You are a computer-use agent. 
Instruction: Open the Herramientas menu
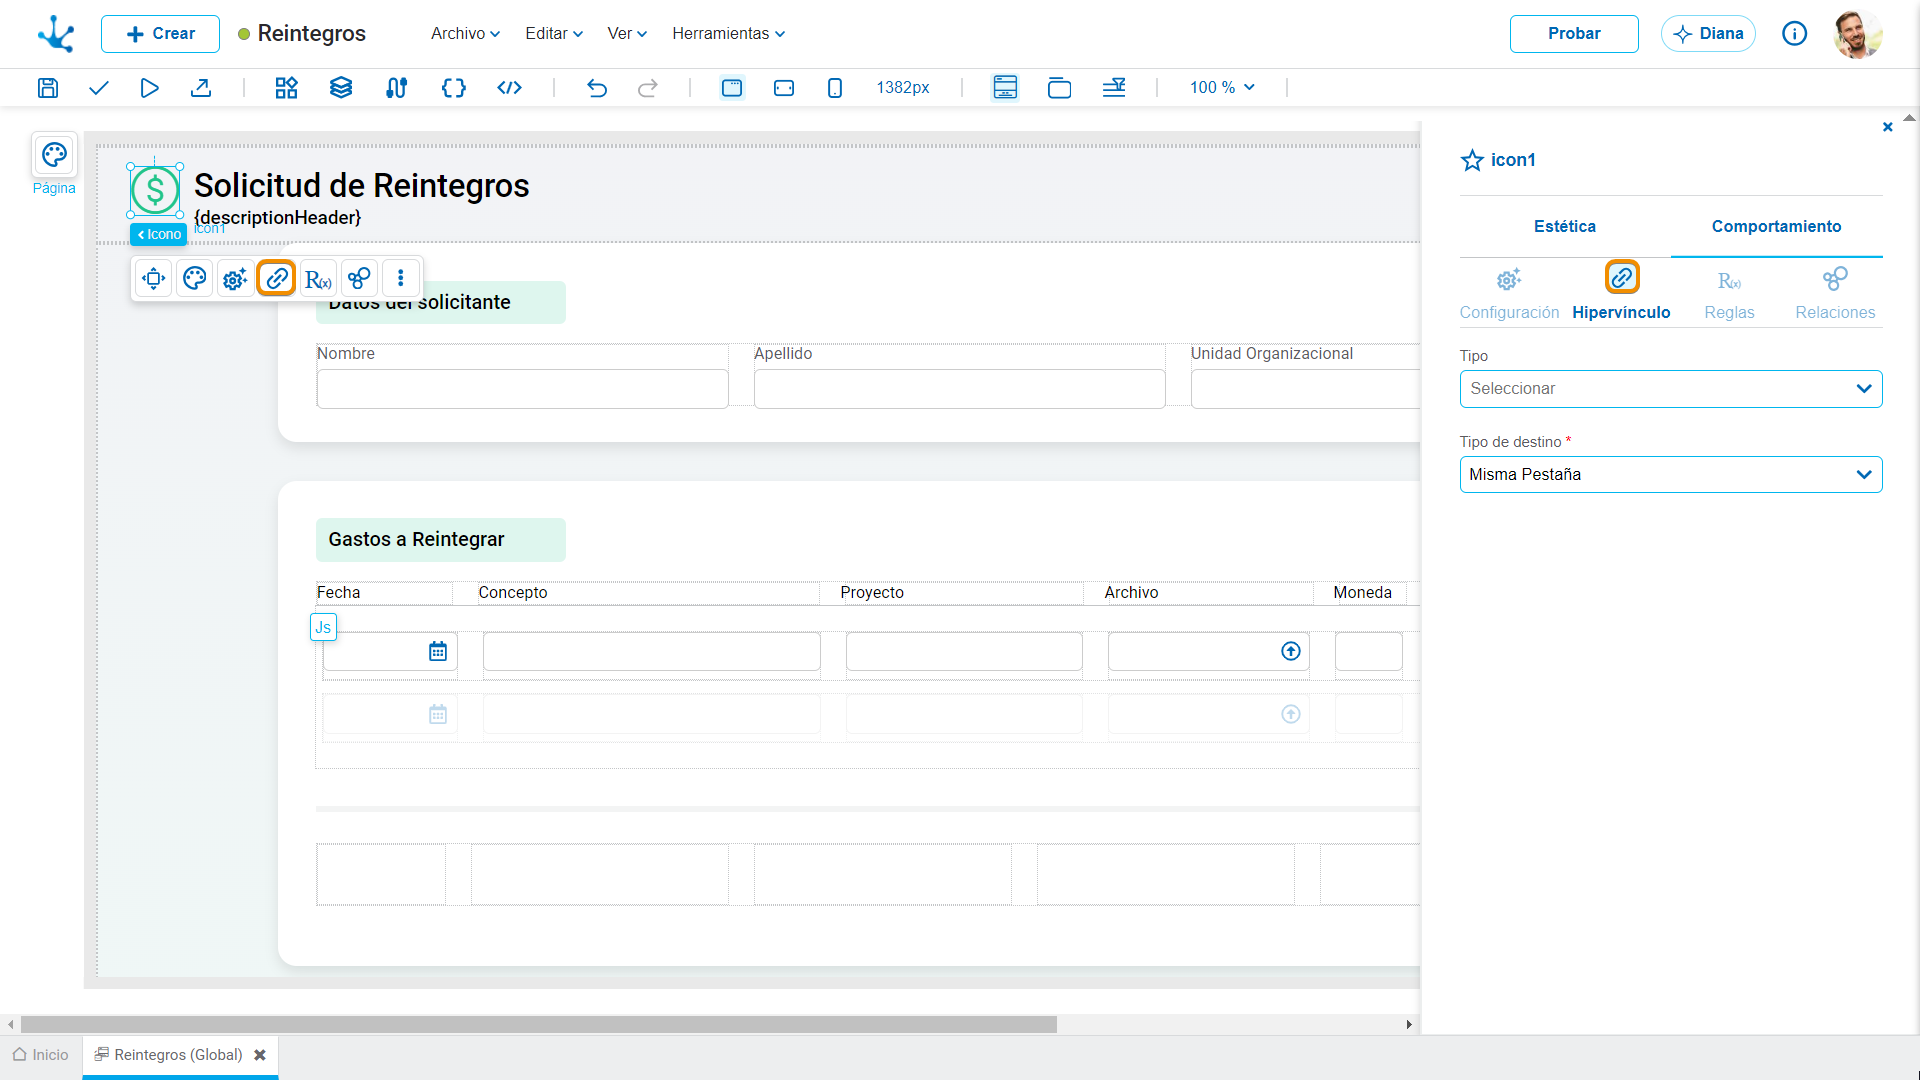tap(728, 34)
